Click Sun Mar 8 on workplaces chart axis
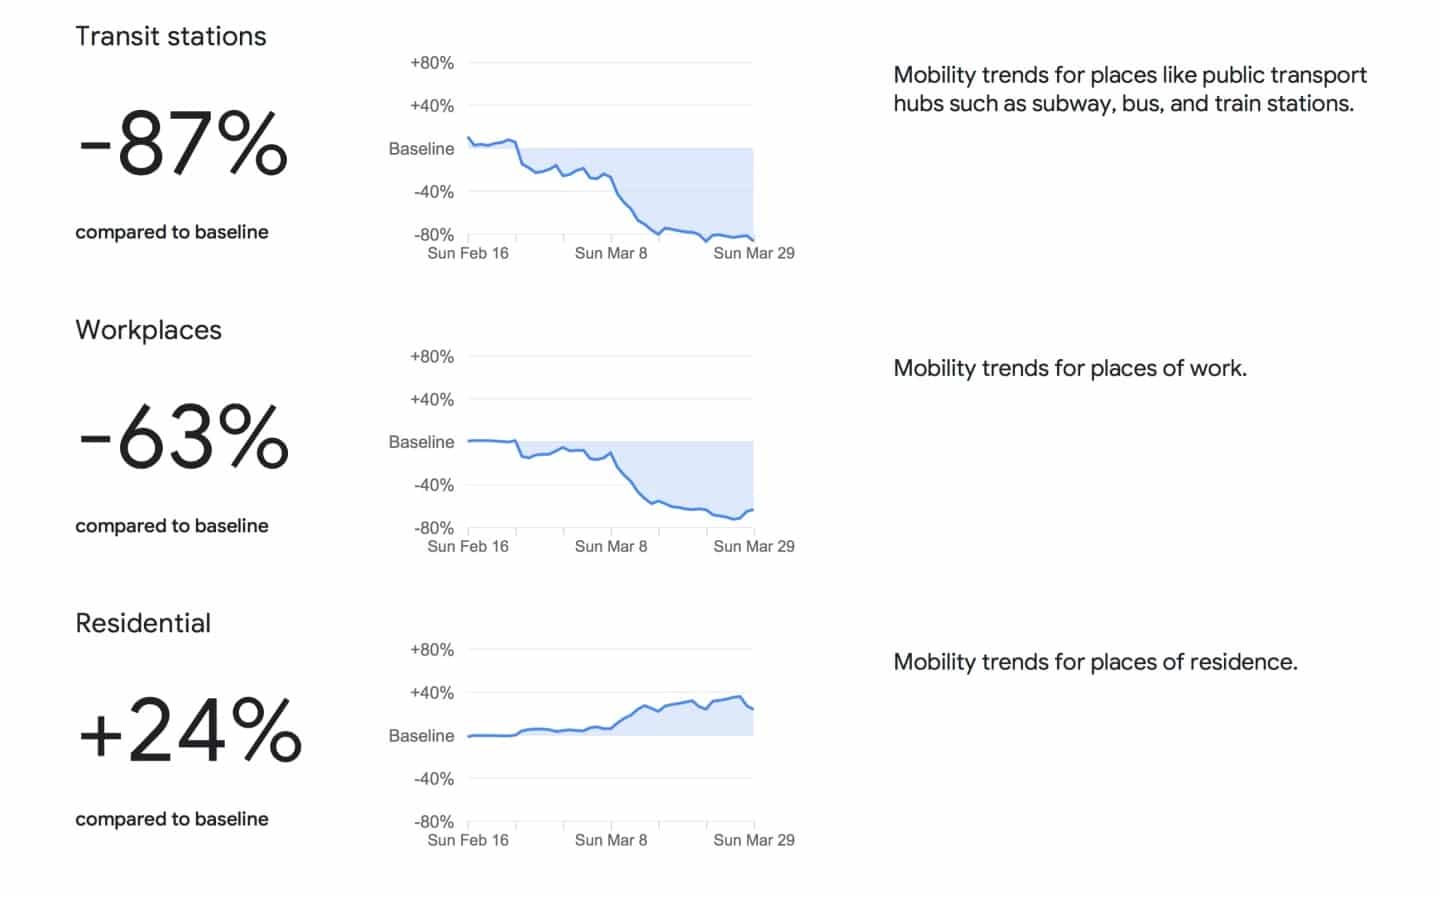Viewport: 1440px width, 897px height. [x=611, y=546]
